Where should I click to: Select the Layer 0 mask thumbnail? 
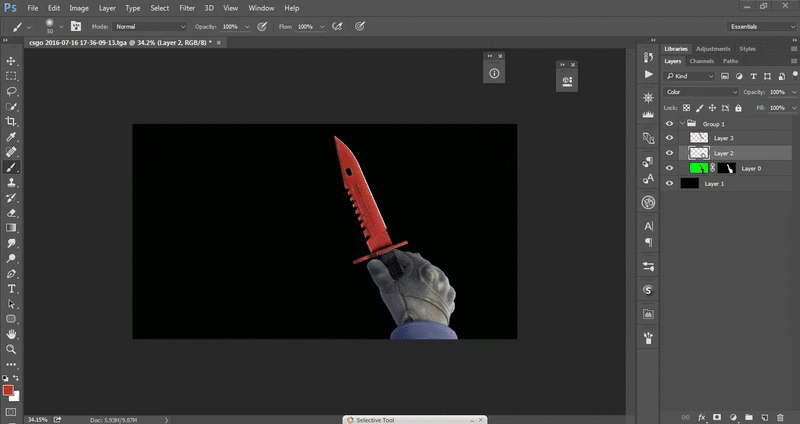(x=727, y=168)
